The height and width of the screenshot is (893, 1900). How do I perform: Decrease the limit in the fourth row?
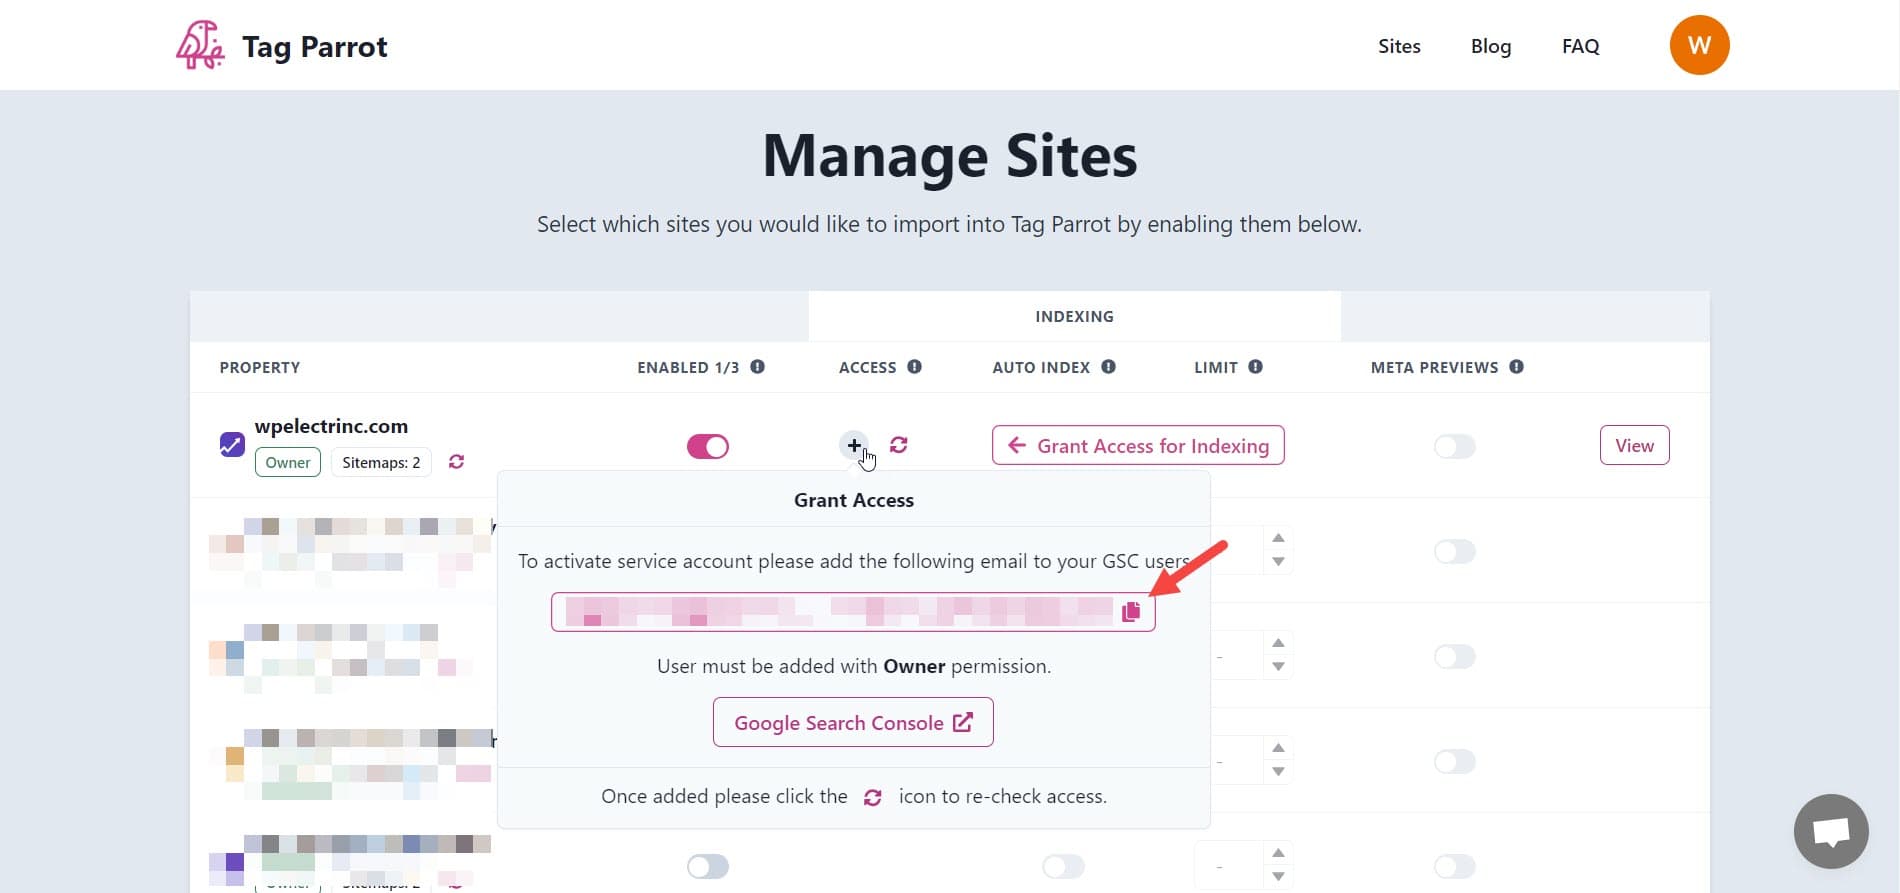tap(1278, 772)
